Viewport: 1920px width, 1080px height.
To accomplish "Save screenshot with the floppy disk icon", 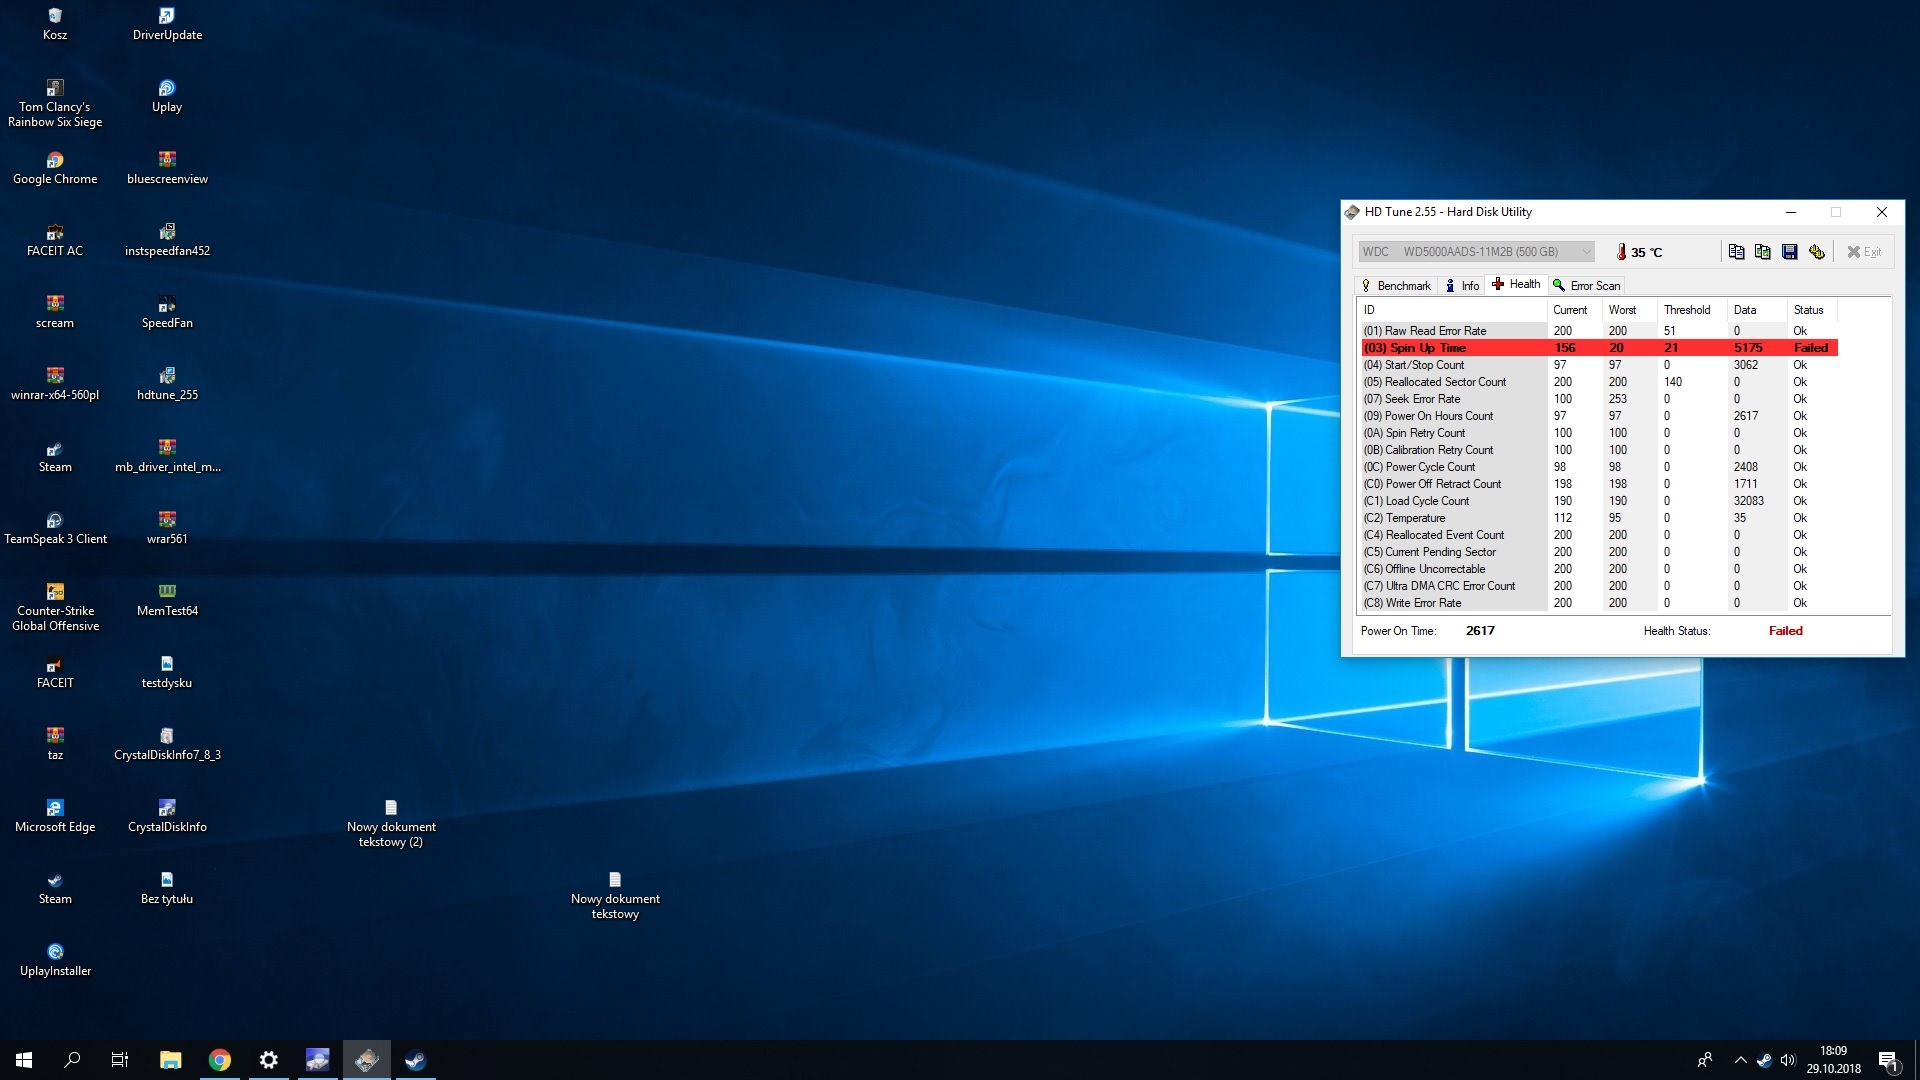I will pos(1790,252).
